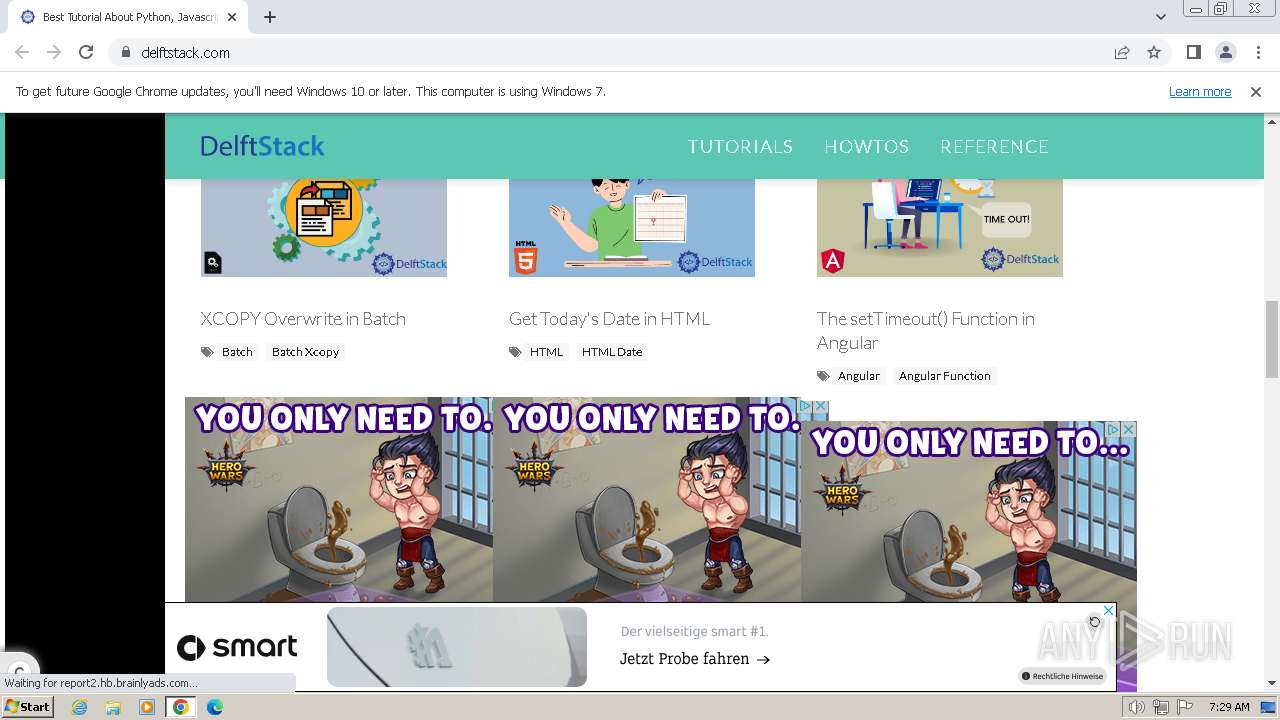Screen dimensions: 1280x720
Task: Select the Batch Xcopy tag
Action: pyautogui.click(x=305, y=352)
